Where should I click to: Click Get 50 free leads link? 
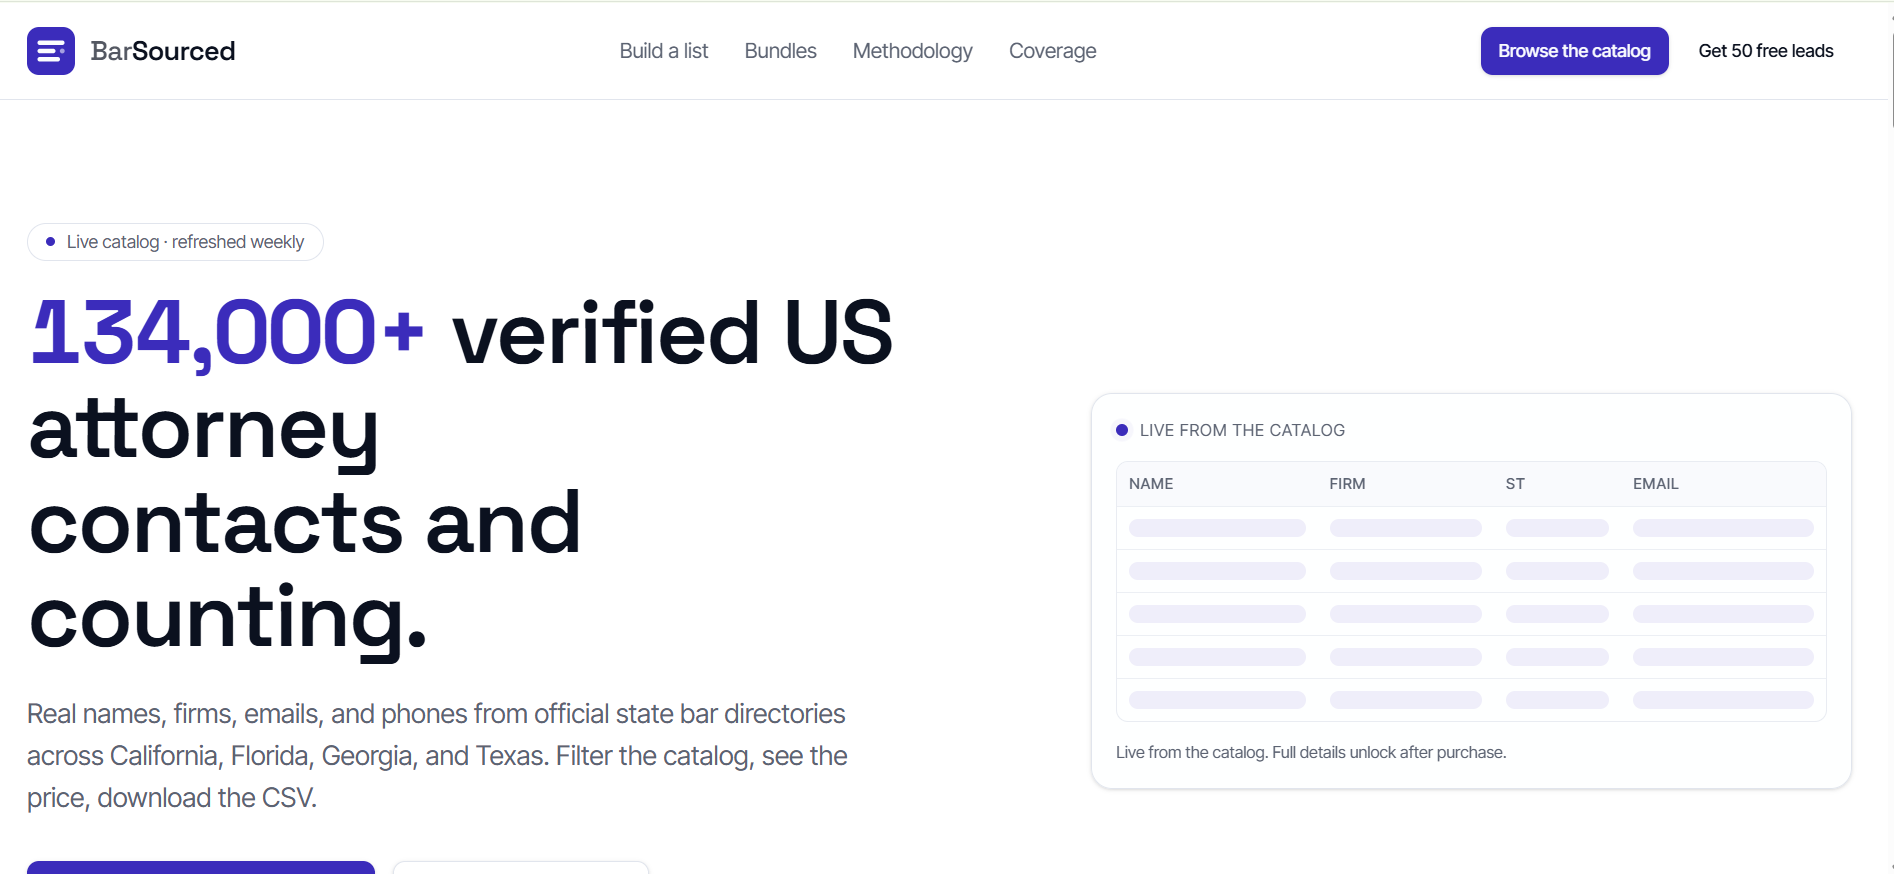tap(1765, 51)
